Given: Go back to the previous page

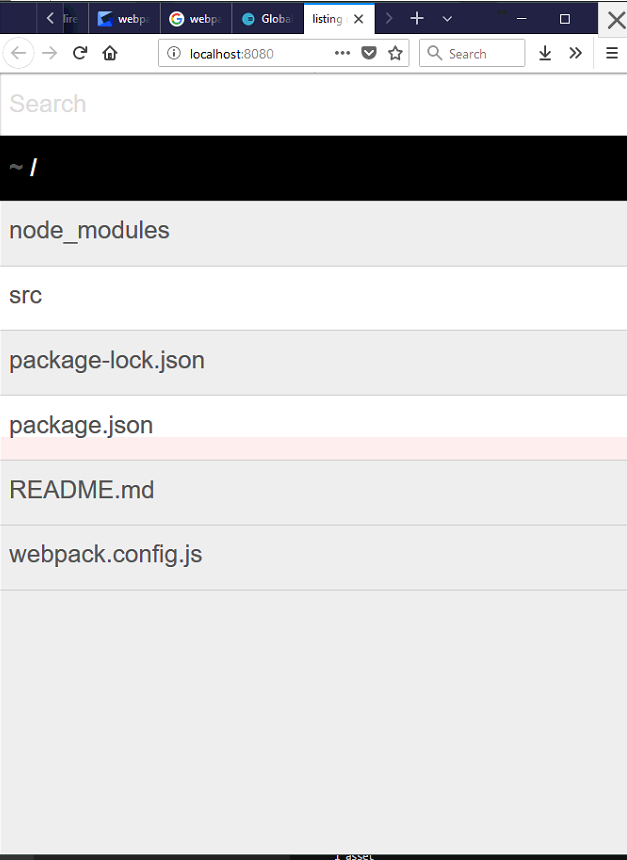Looking at the screenshot, I should (19, 53).
